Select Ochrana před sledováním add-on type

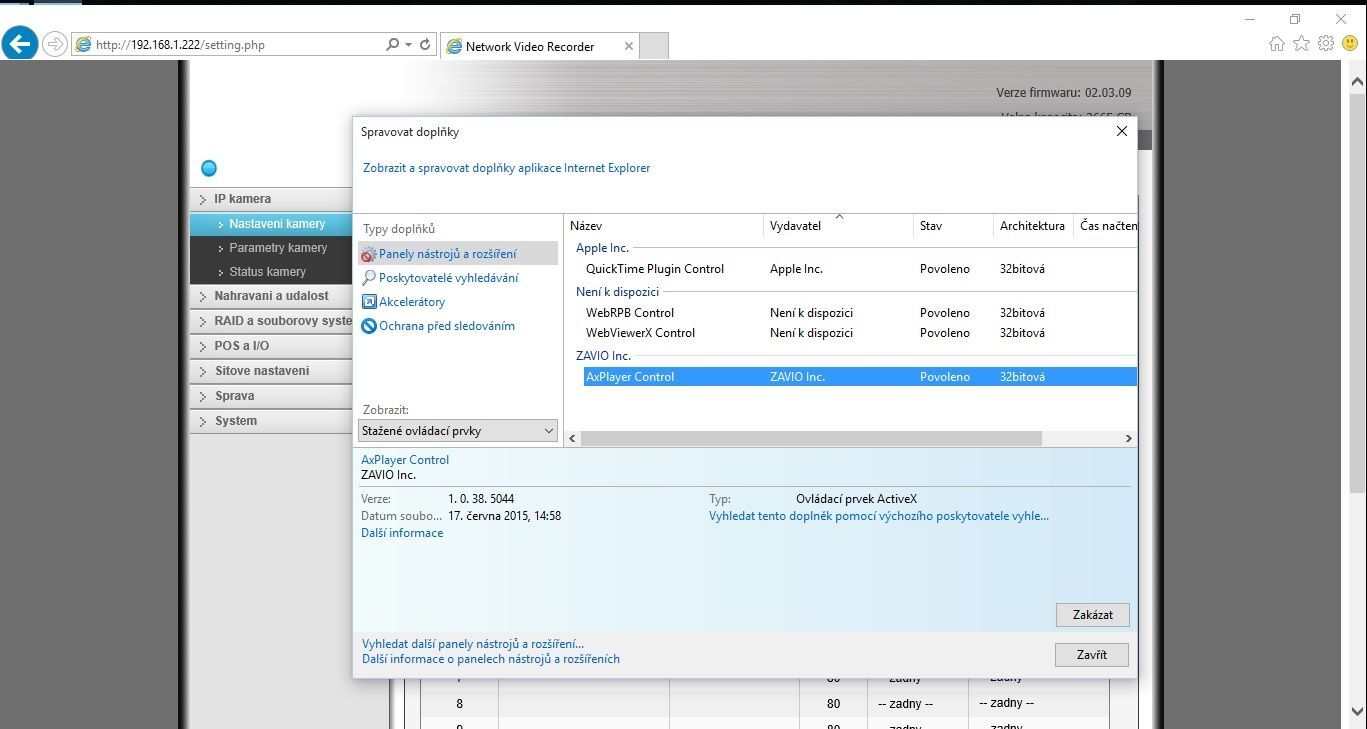446,326
